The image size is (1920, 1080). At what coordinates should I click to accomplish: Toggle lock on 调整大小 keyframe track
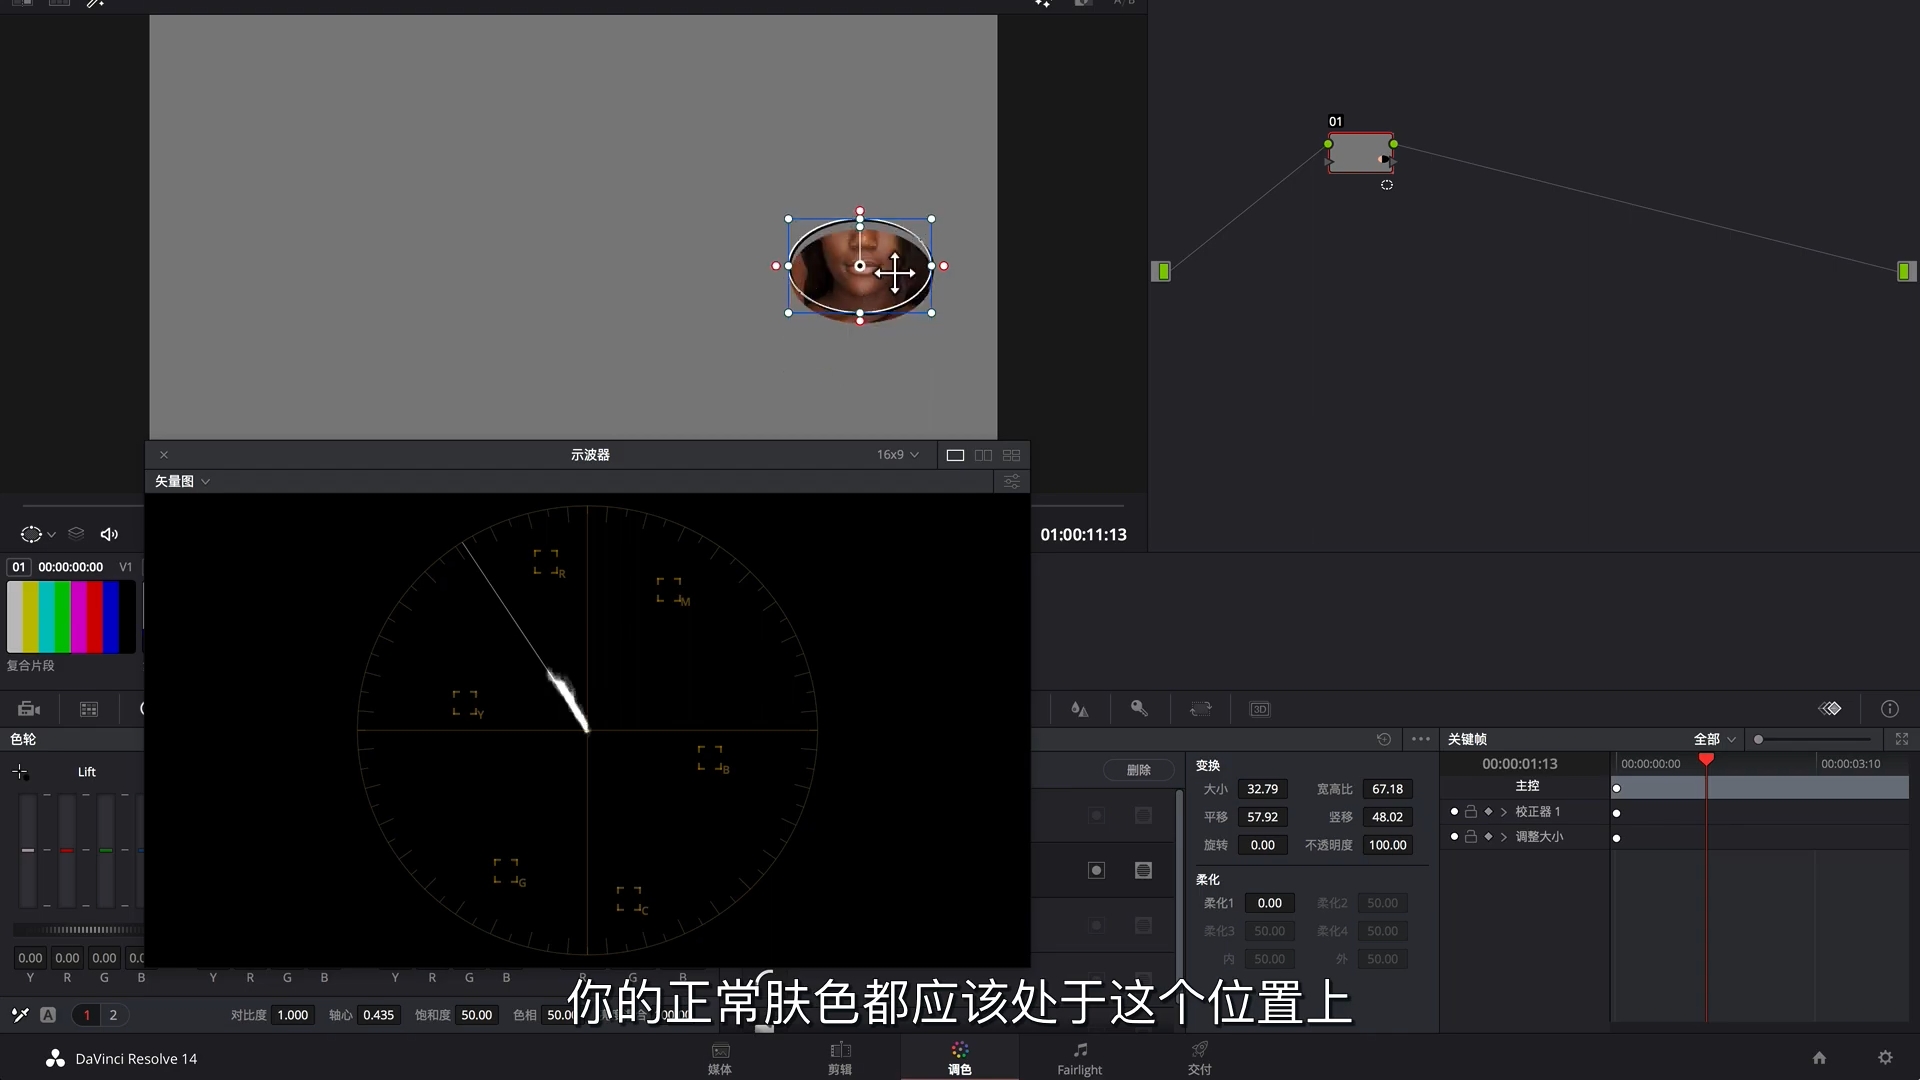[x=1471, y=837]
